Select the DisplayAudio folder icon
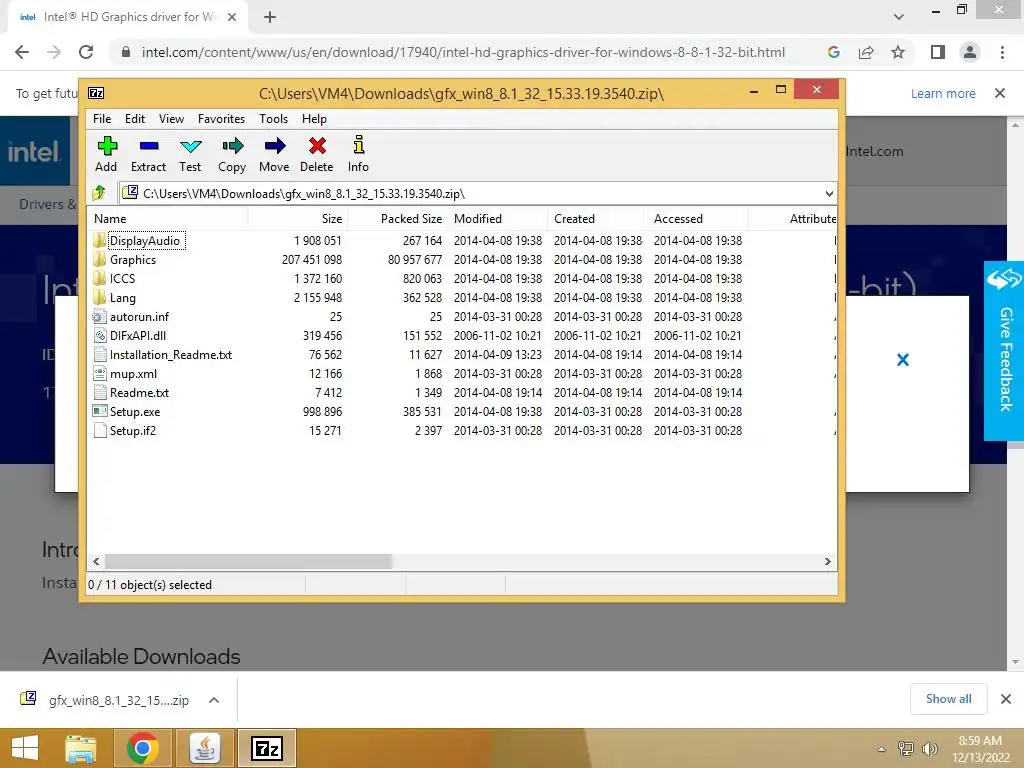The height and width of the screenshot is (768, 1024). click(99, 240)
